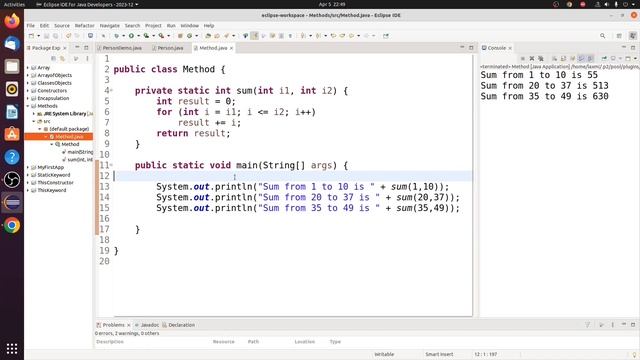The image size is (640, 360).
Task: Click the Clear Console icon
Action: [x=554, y=58]
